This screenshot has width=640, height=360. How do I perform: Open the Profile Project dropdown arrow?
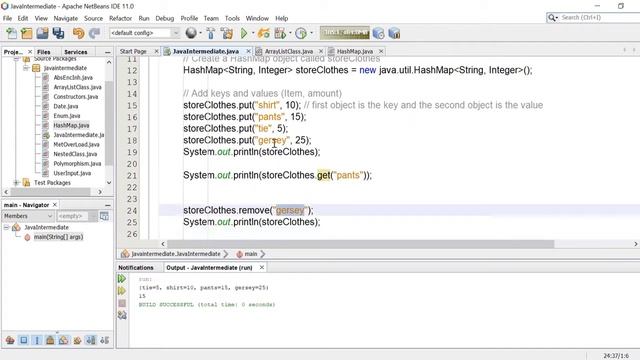pyautogui.click(x=290, y=33)
